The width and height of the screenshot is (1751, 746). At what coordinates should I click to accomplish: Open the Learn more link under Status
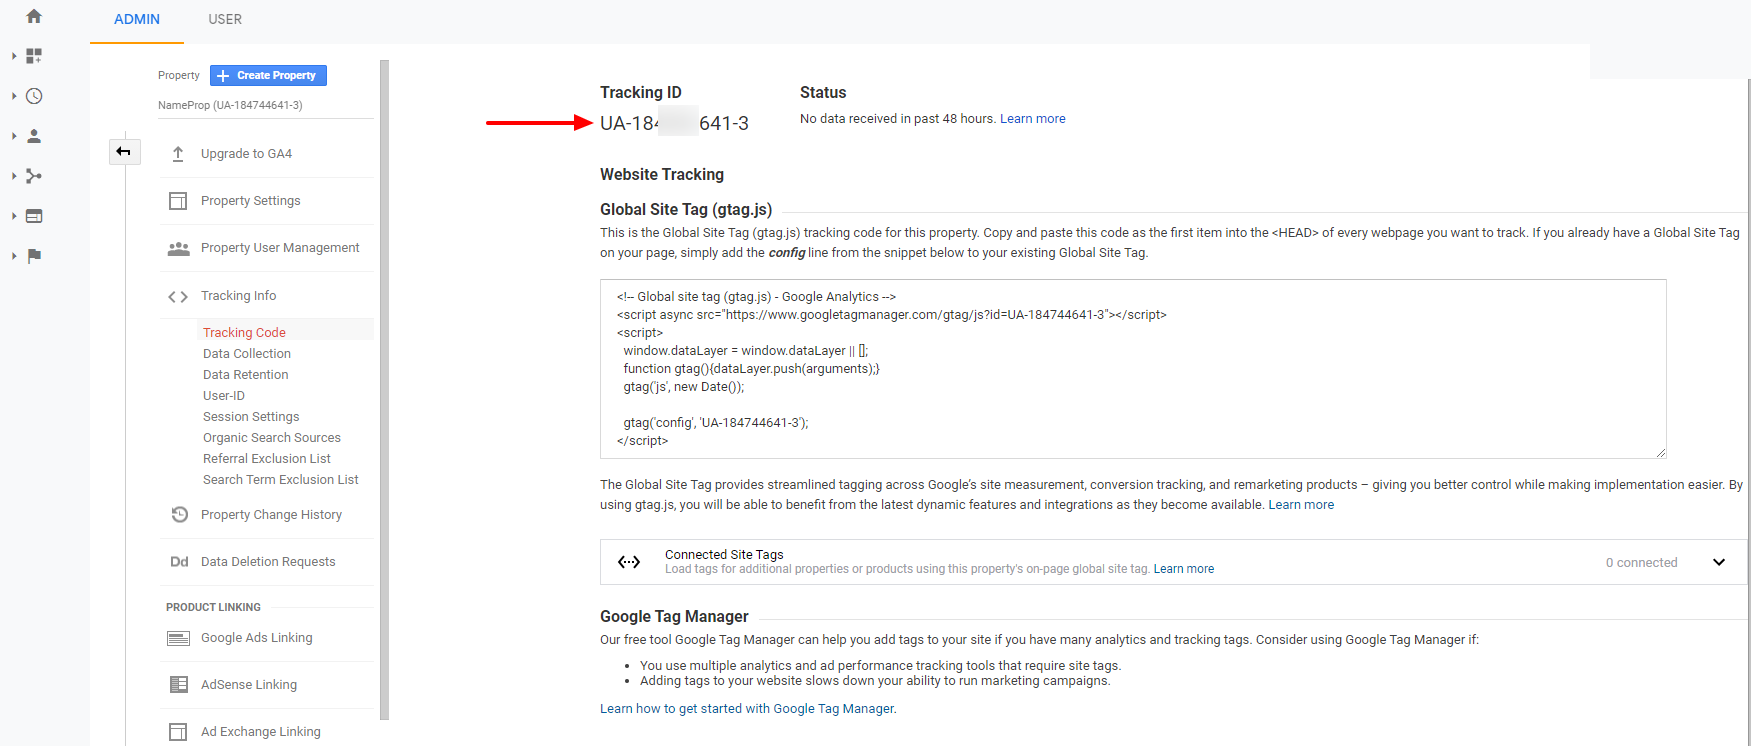coord(1032,118)
